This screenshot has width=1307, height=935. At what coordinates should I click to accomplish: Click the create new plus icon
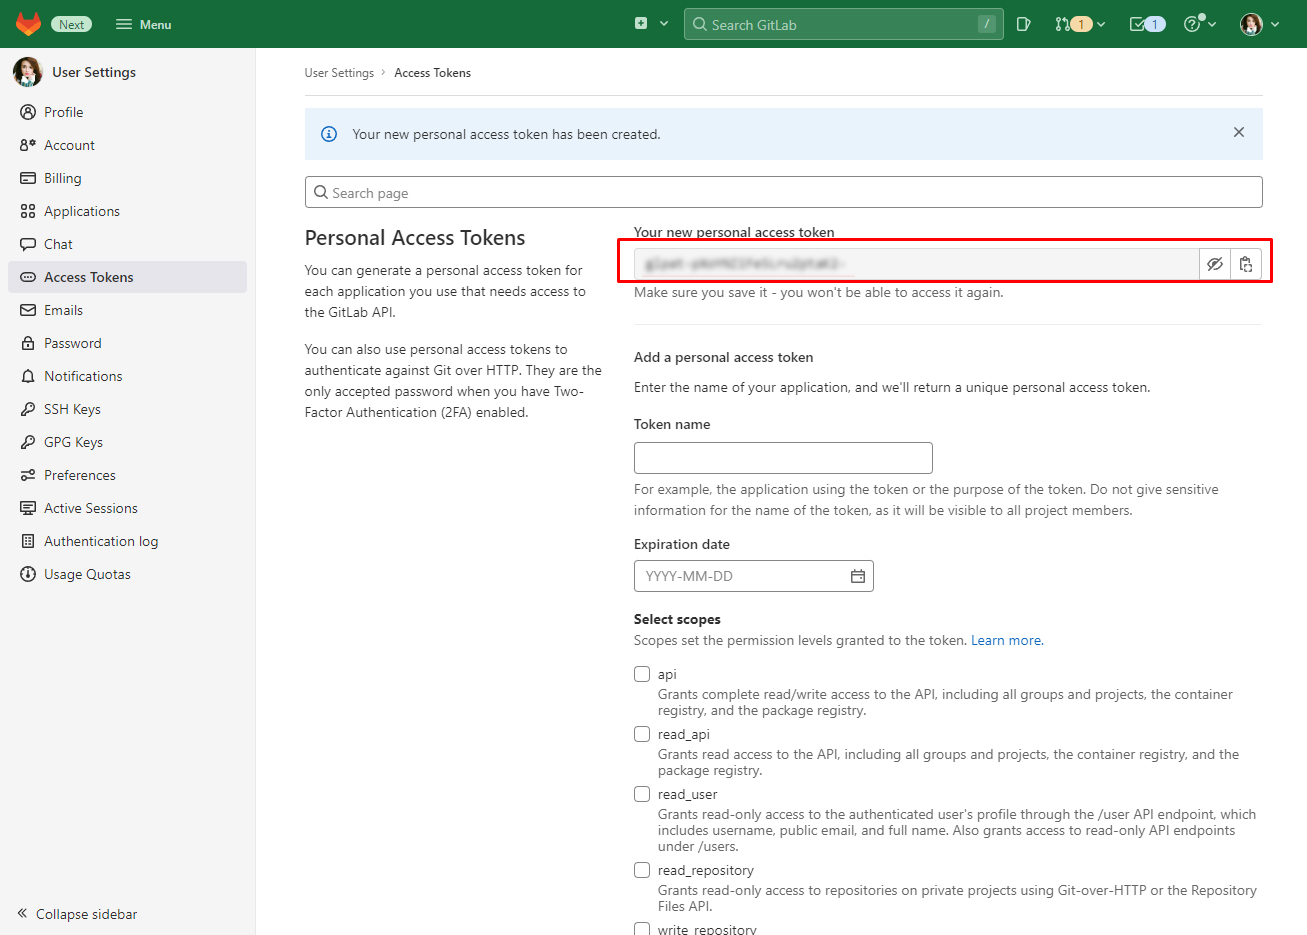coord(641,23)
